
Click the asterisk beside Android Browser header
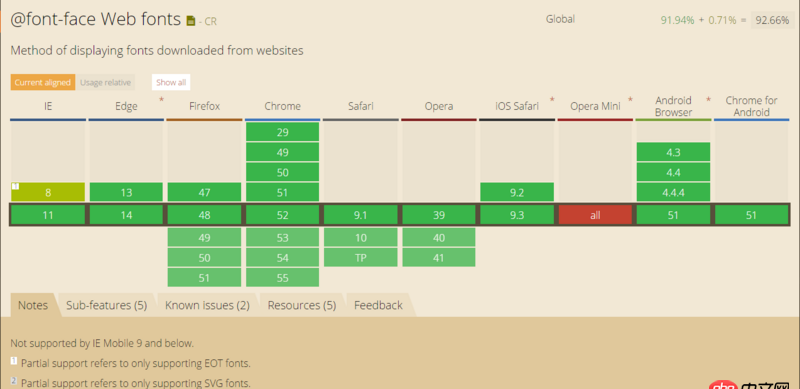(x=708, y=100)
